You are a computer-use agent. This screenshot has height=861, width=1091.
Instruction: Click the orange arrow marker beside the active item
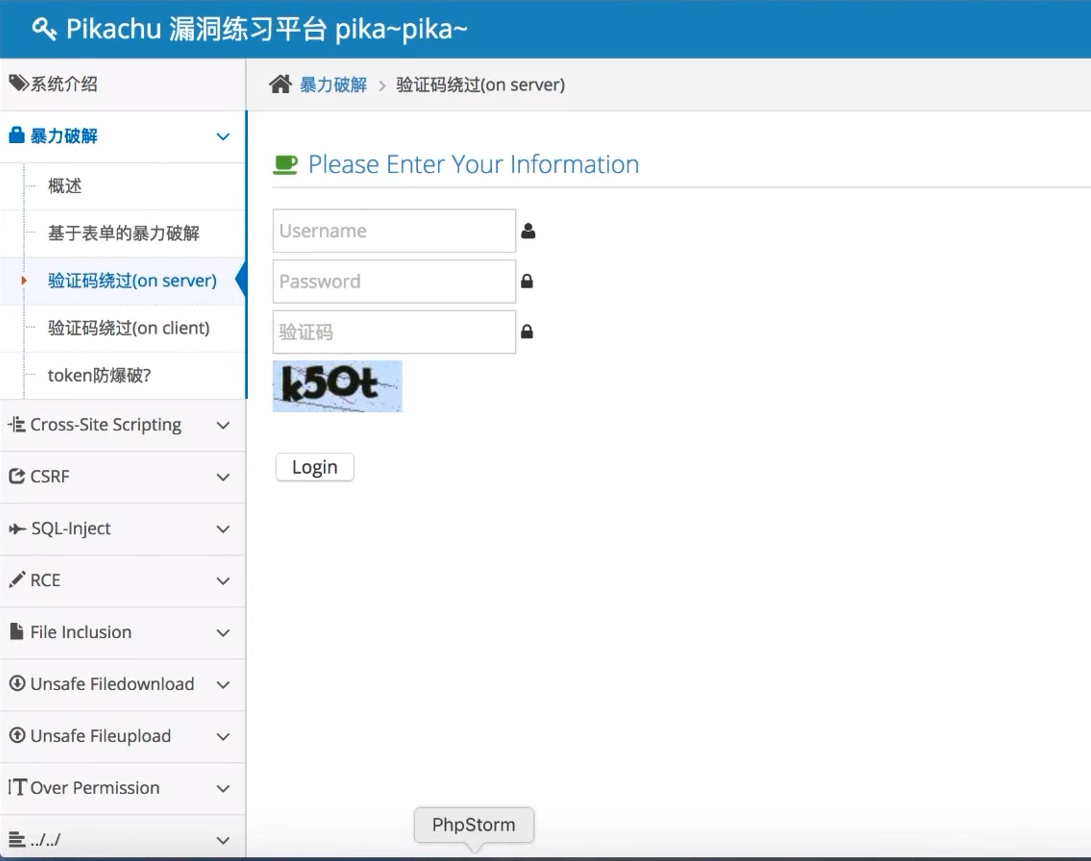24,281
